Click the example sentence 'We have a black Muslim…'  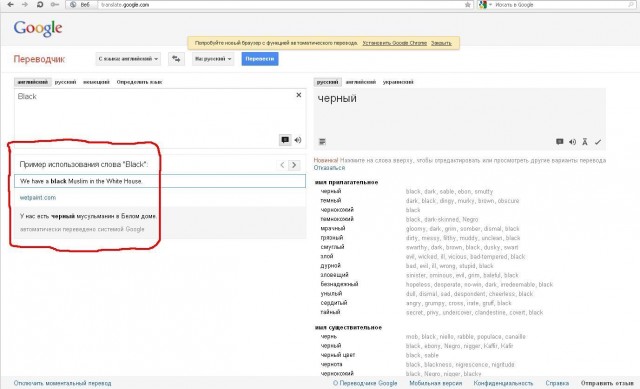point(160,181)
